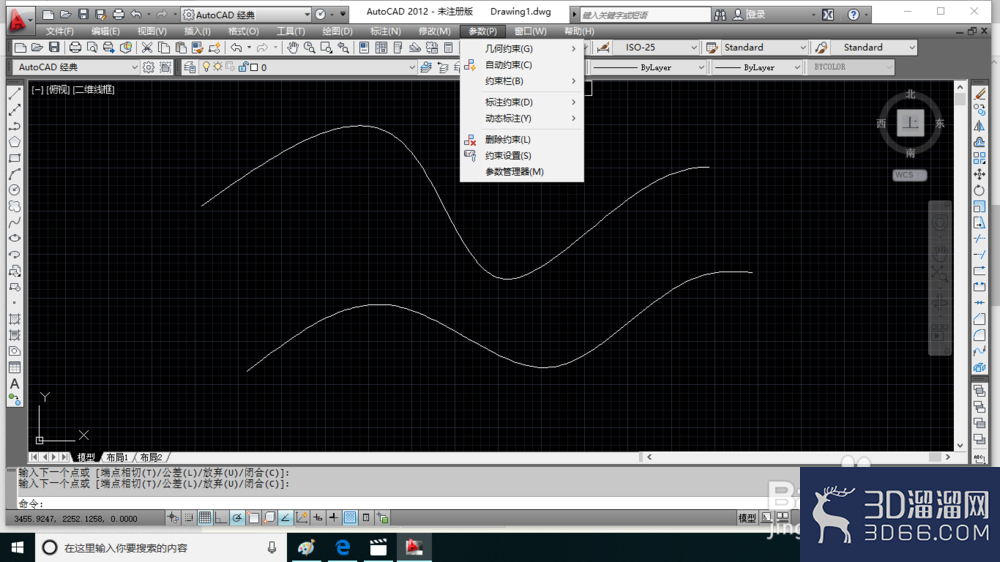Image resolution: width=1000 pixels, height=562 pixels.
Task: Toggle Grid Display in status bar
Action: pyautogui.click(x=205, y=518)
